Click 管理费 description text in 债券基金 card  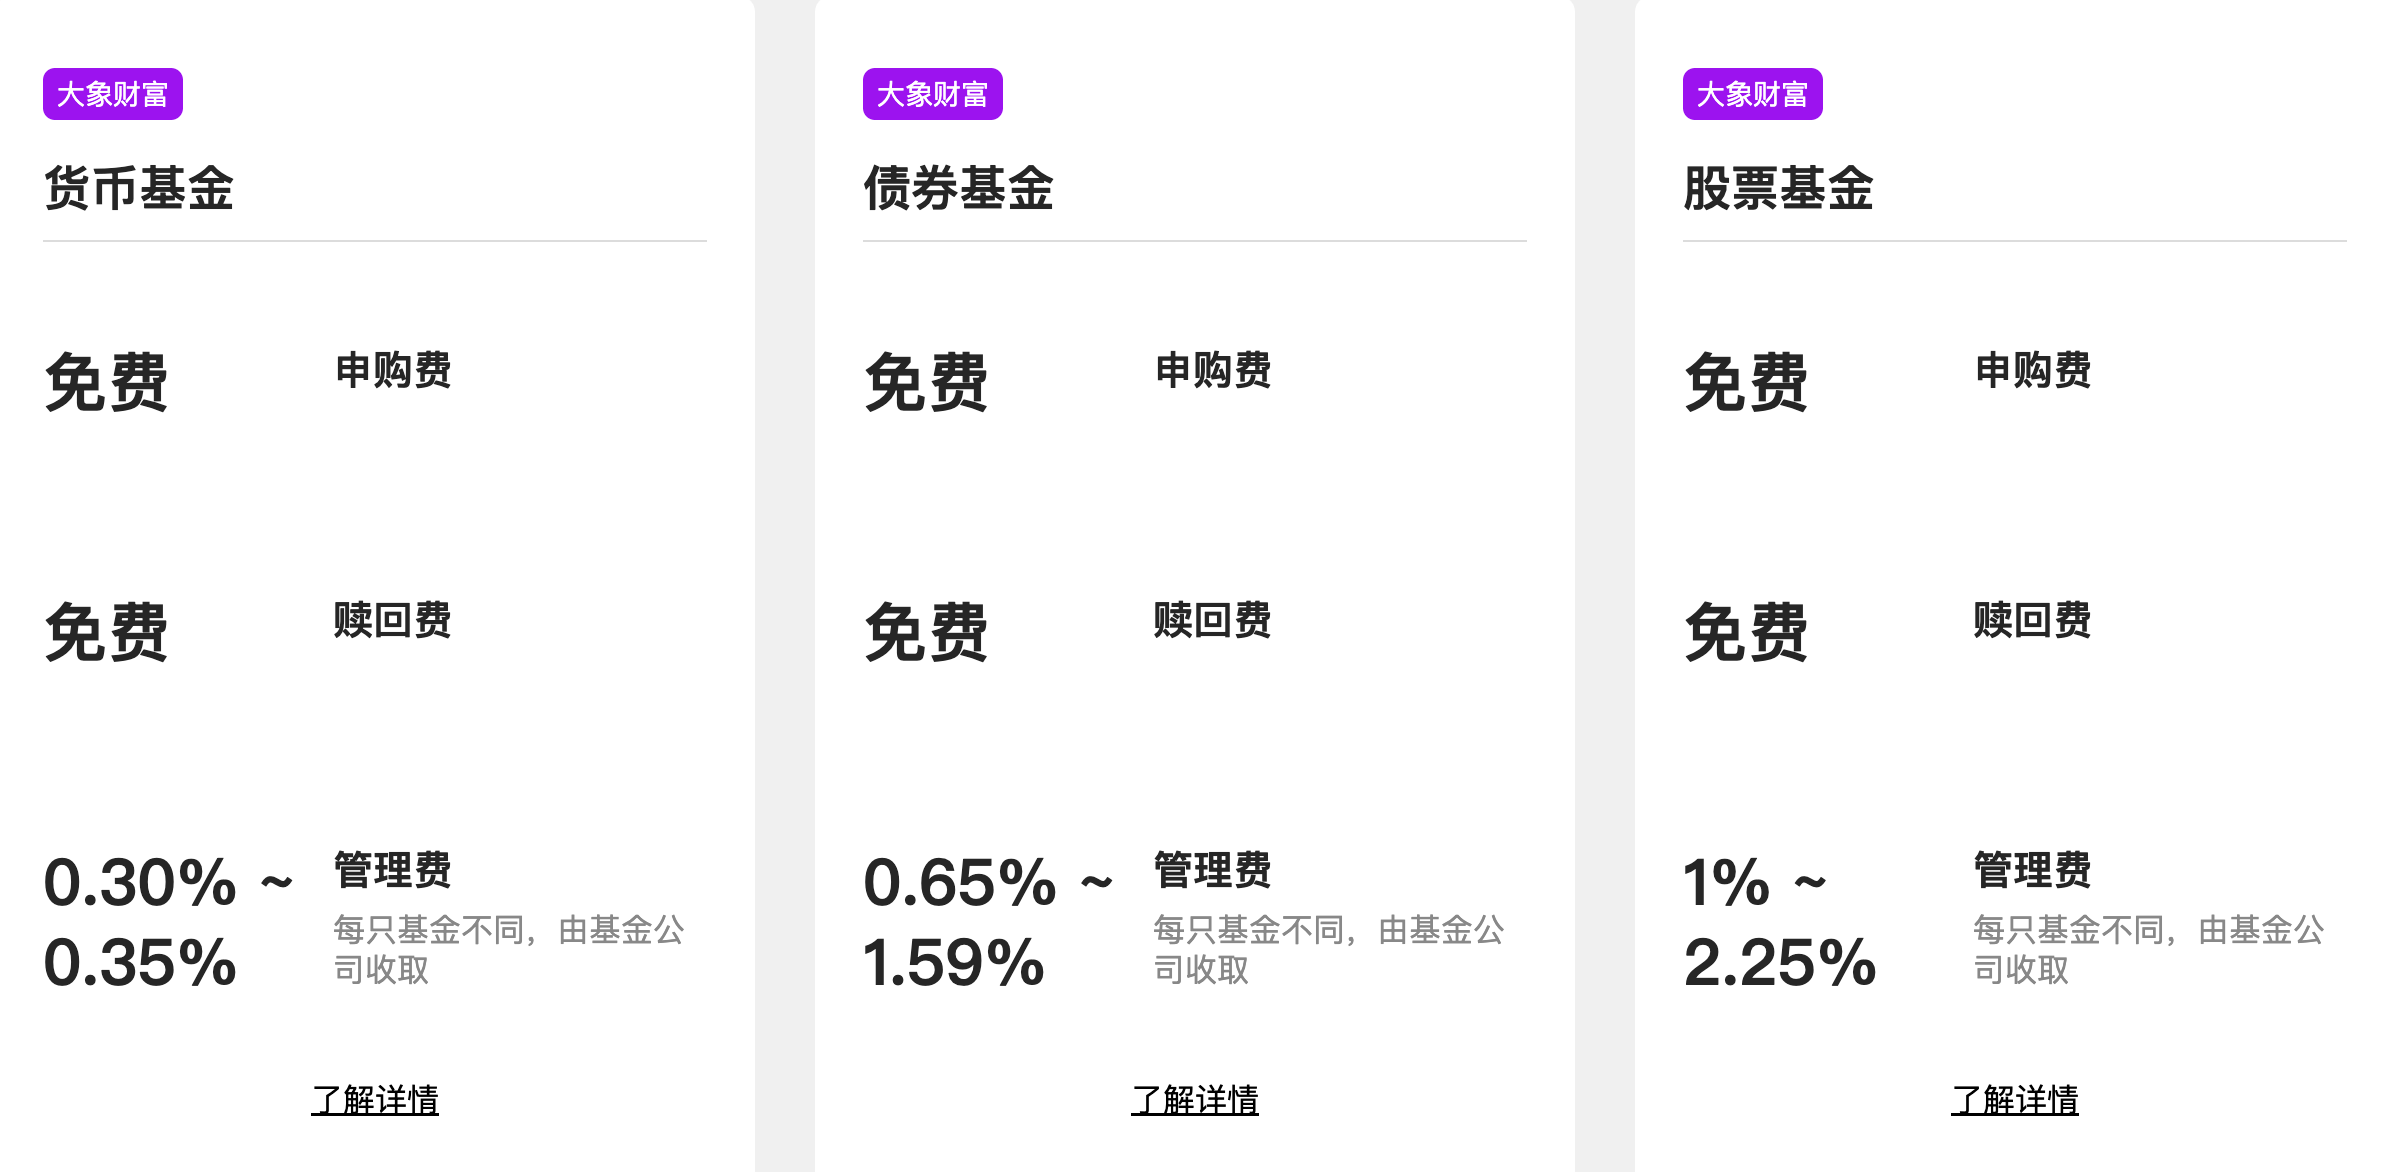(x=1328, y=949)
